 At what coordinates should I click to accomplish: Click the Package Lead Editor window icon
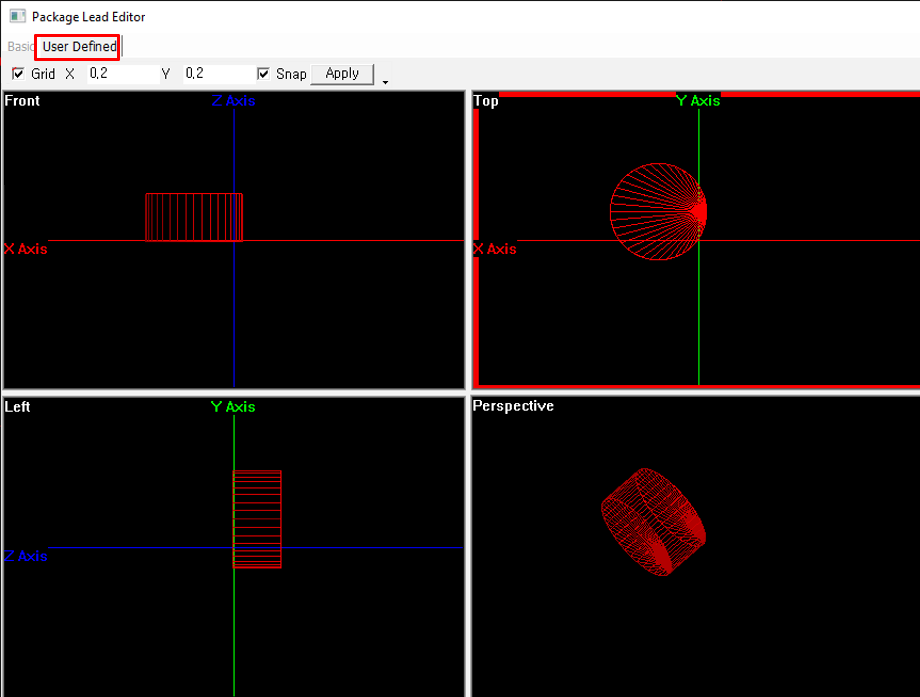tap(17, 17)
